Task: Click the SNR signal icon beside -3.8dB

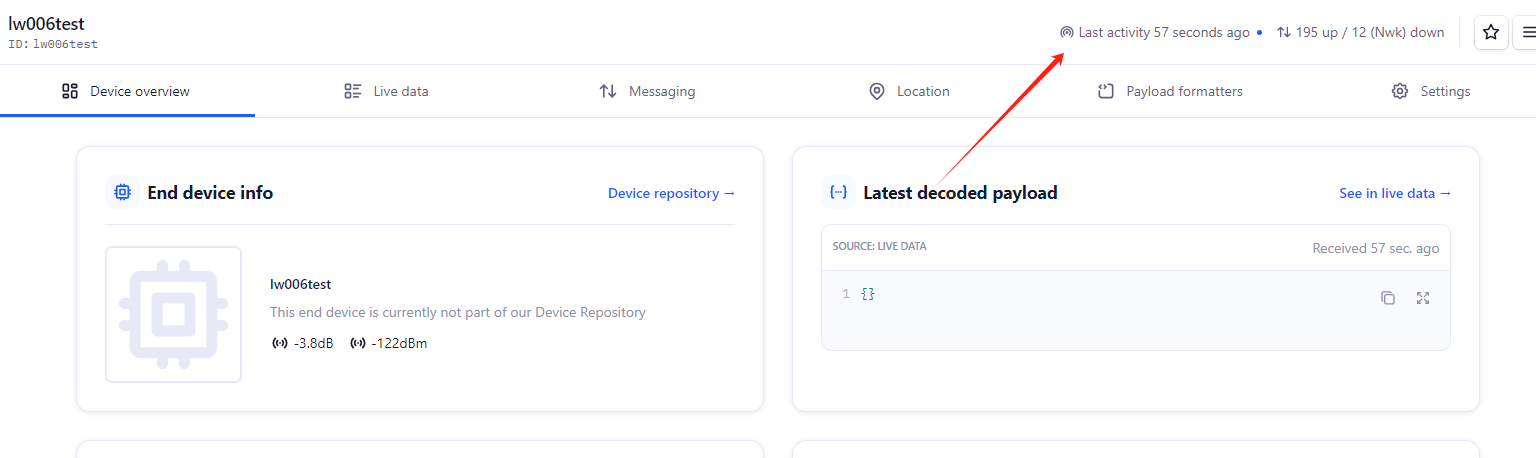Action: pyautogui.click(x=280, y=344)
